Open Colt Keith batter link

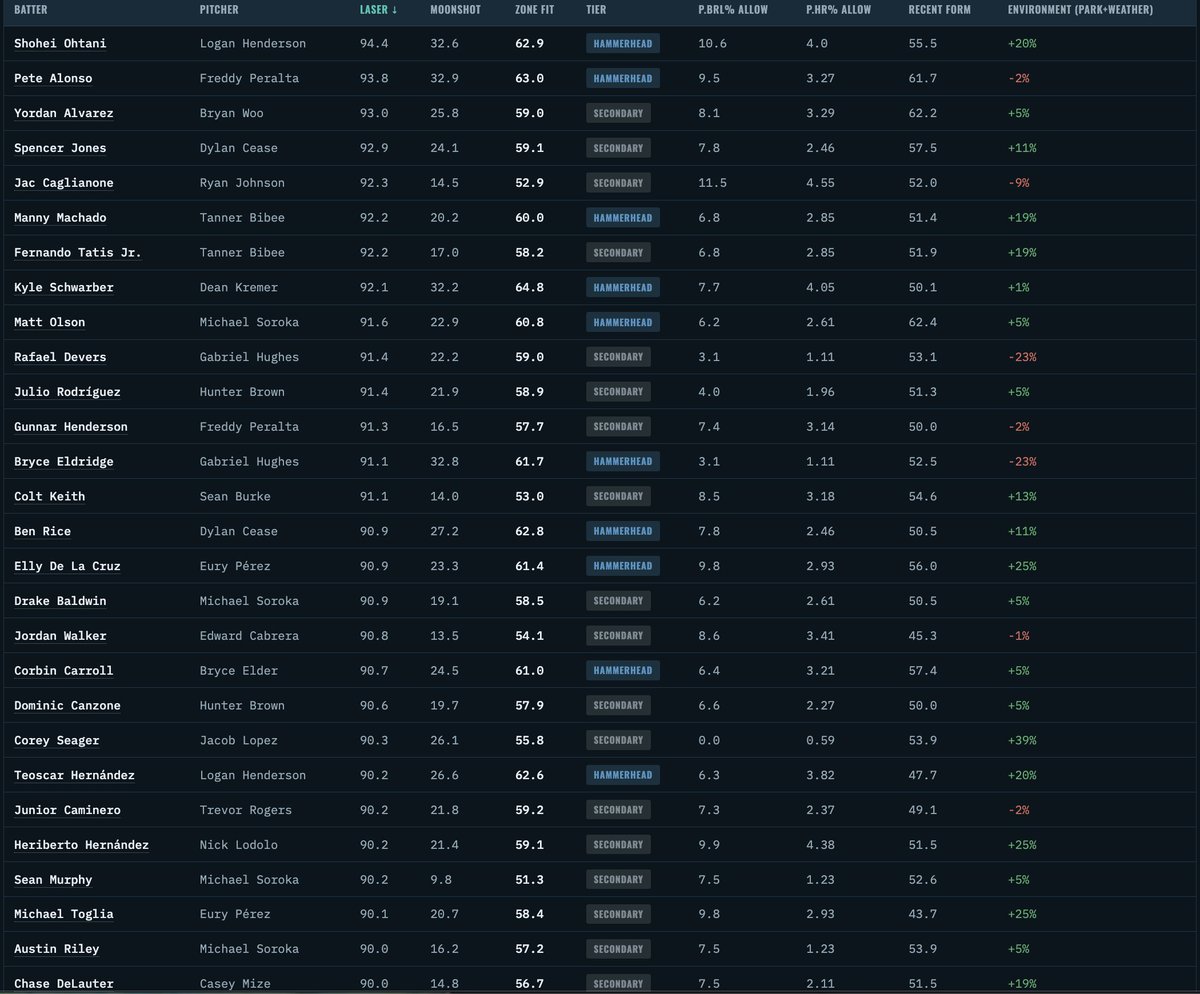click(50, 497)
